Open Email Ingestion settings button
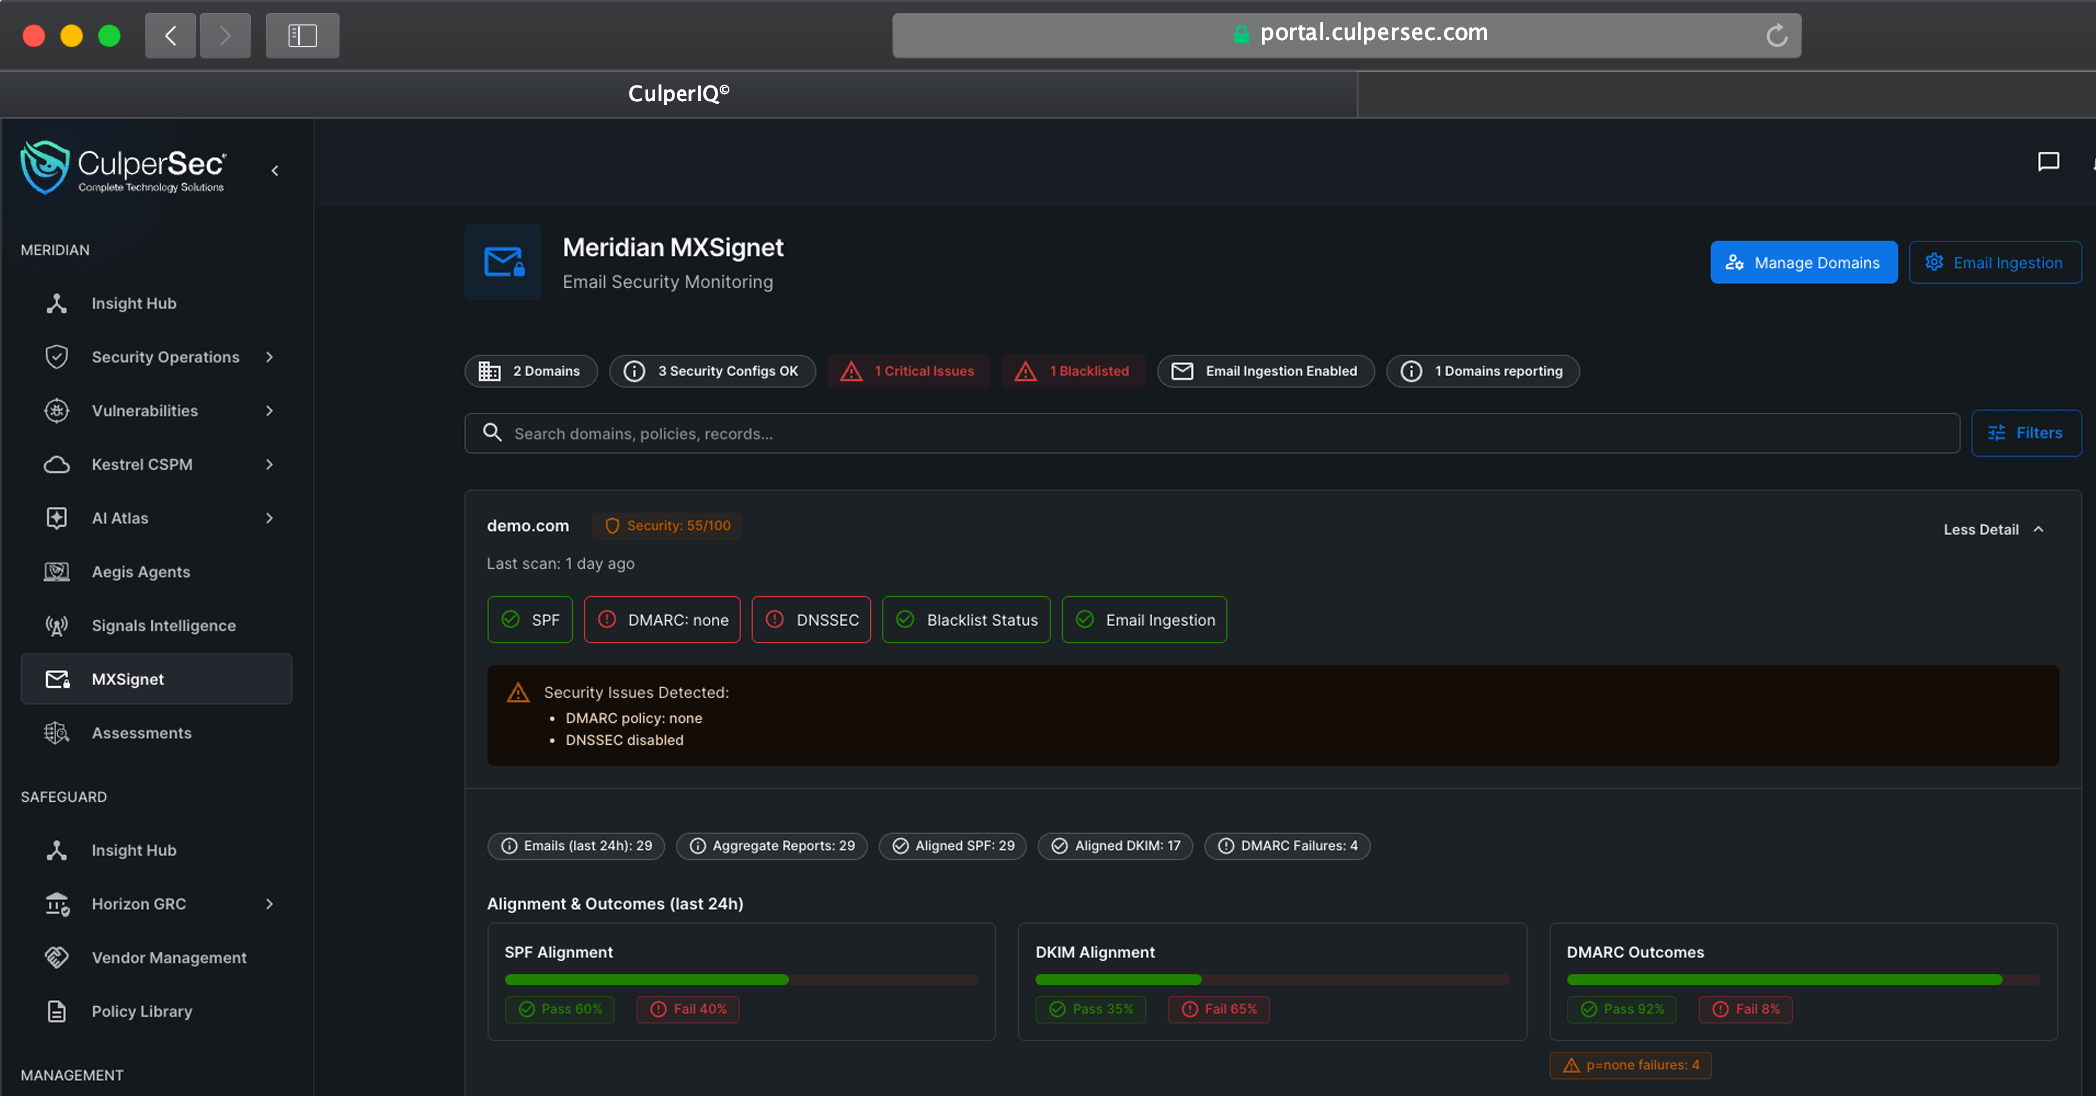2096x1096 pixels. pos(1995,262)
